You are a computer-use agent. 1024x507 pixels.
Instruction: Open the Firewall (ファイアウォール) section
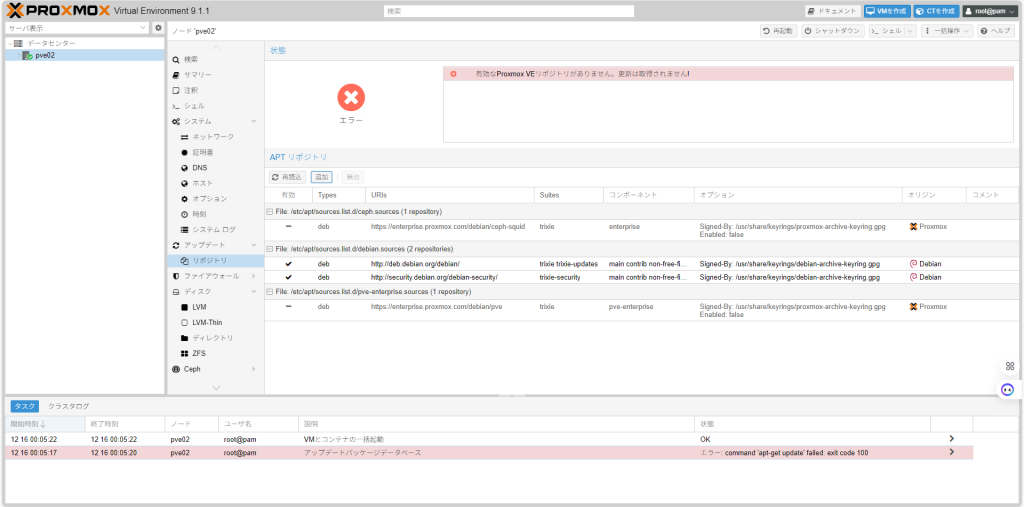[211, 276]
